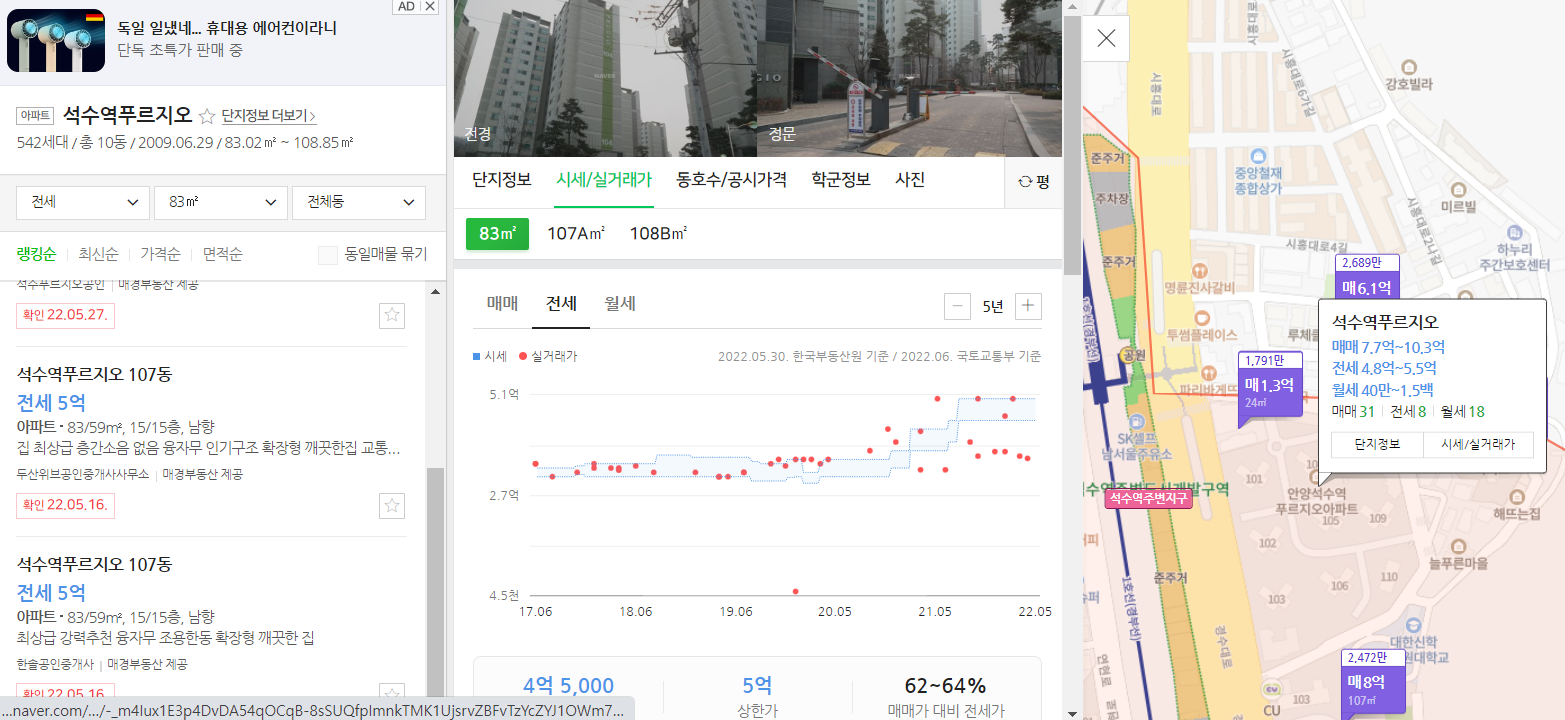The height and width of the screenshot is (720, 1565).
Task: Close the ad with the X icon
Action: tap(430, 6)
